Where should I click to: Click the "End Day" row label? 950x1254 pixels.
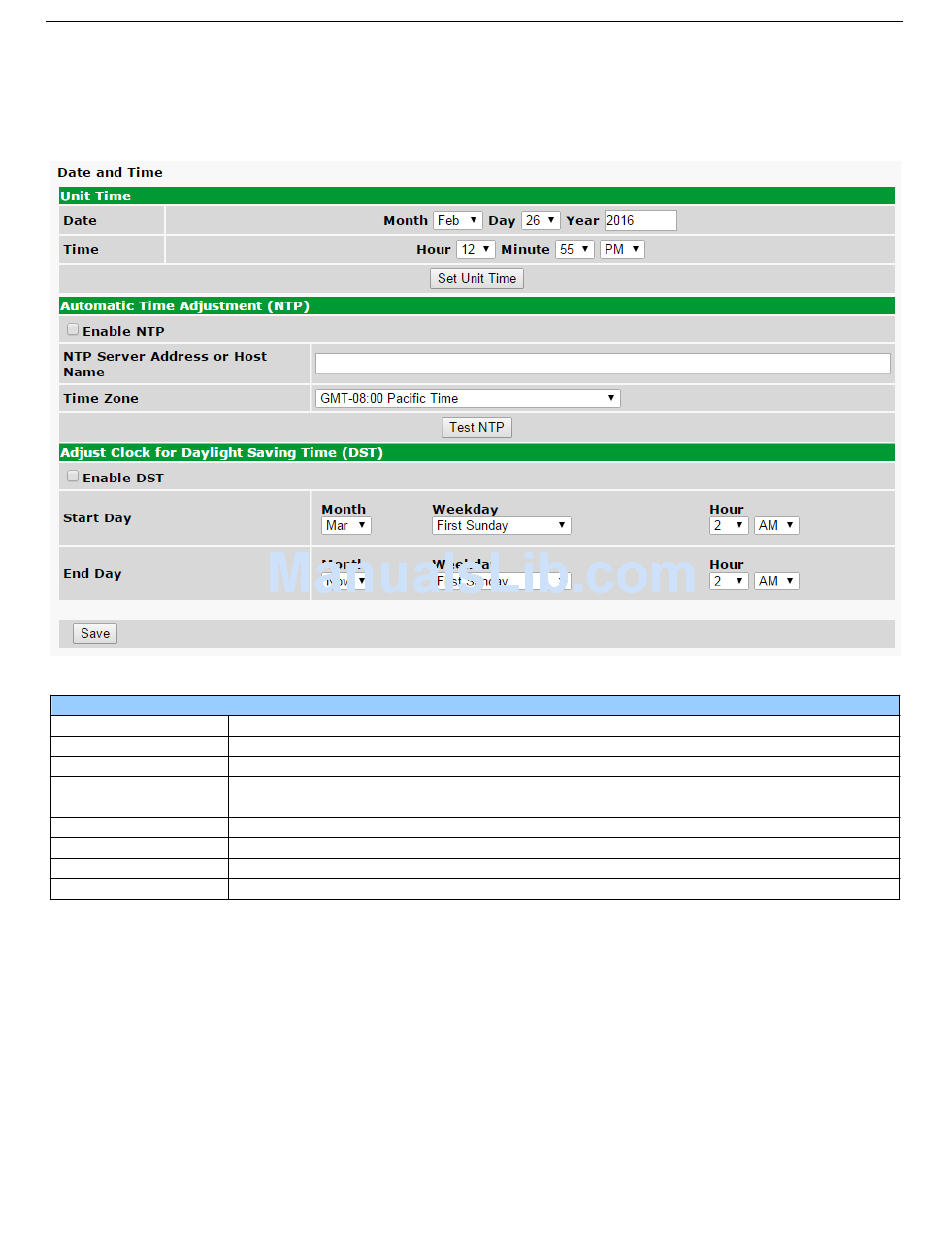(x=92, y=574)
